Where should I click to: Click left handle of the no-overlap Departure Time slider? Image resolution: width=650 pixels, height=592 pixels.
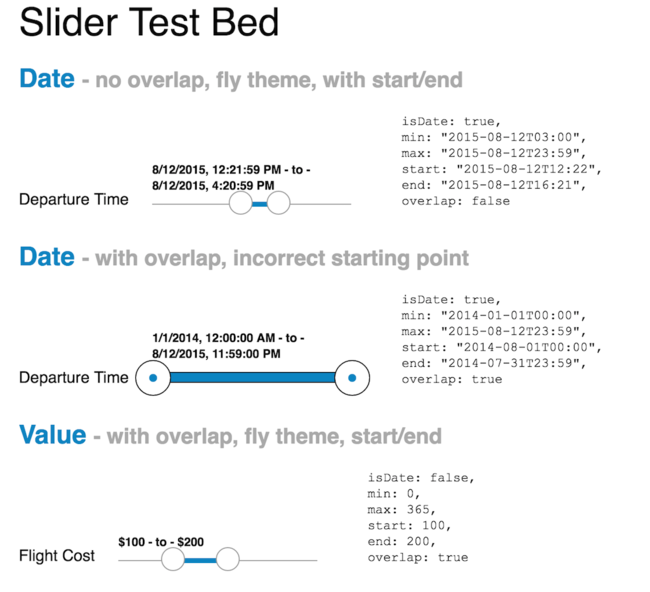[x=240, y=203]
